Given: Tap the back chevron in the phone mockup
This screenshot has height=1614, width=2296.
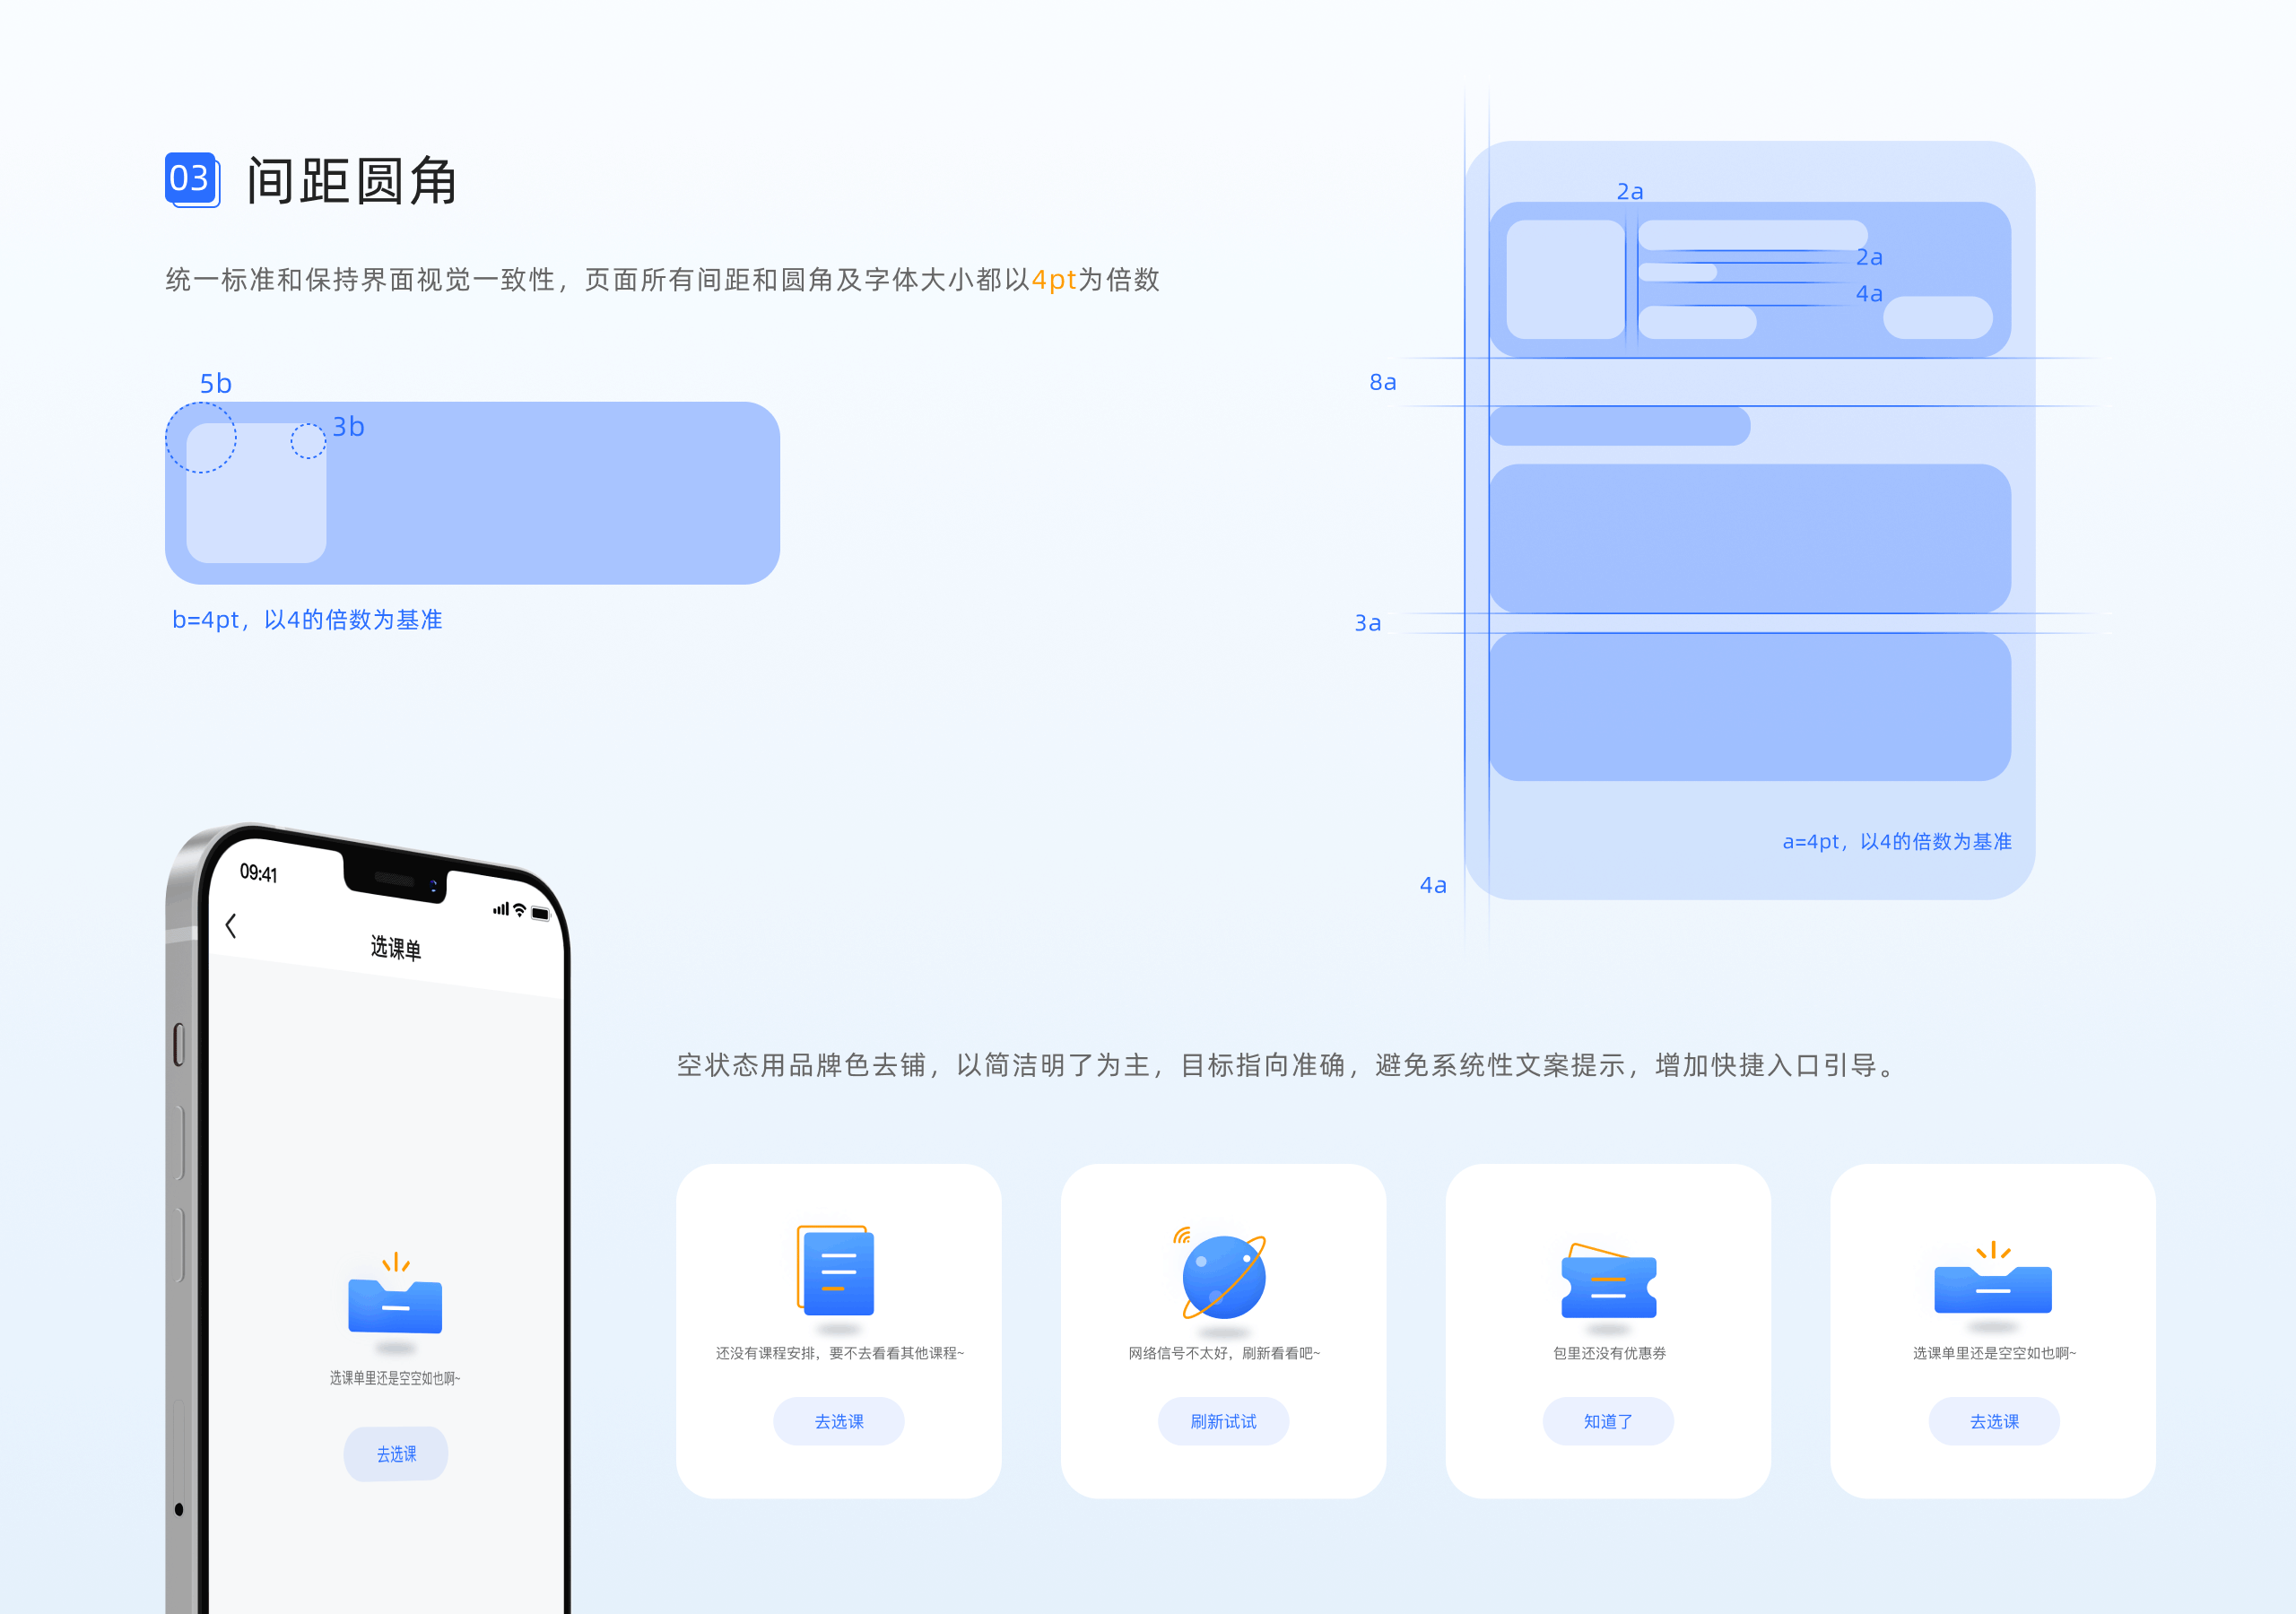Looking at the screenshot, I should [231, 926].
